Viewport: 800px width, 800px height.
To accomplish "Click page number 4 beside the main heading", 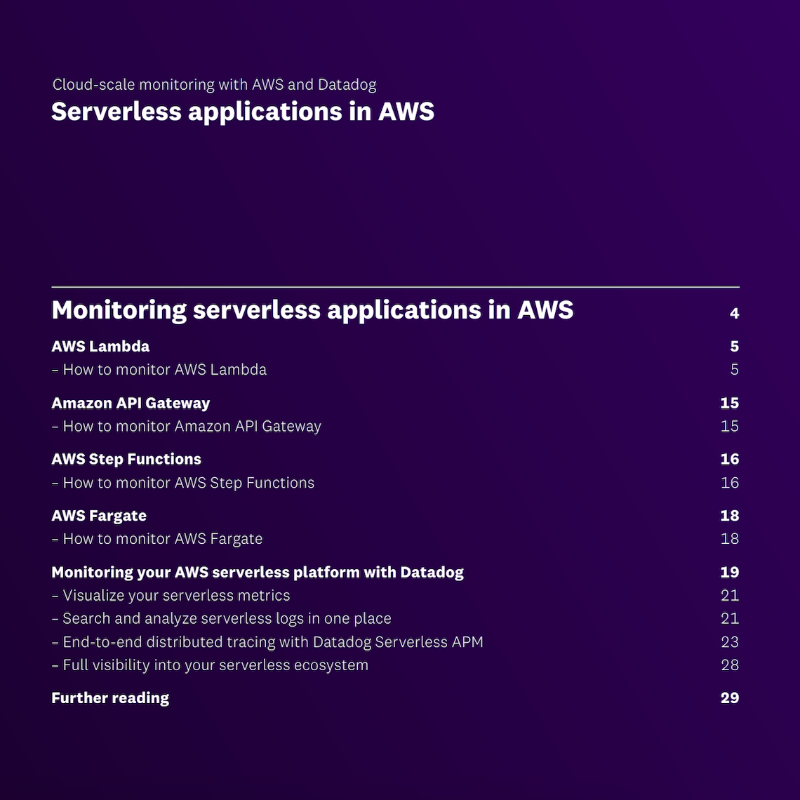I will click(734, 313).
